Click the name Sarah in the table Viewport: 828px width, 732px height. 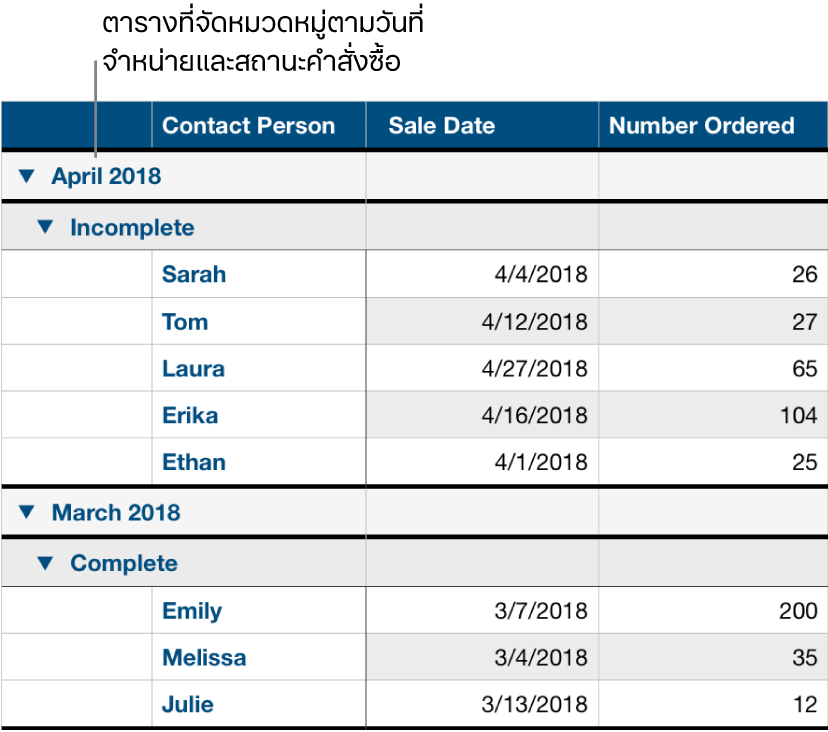(x=193, y=274)
